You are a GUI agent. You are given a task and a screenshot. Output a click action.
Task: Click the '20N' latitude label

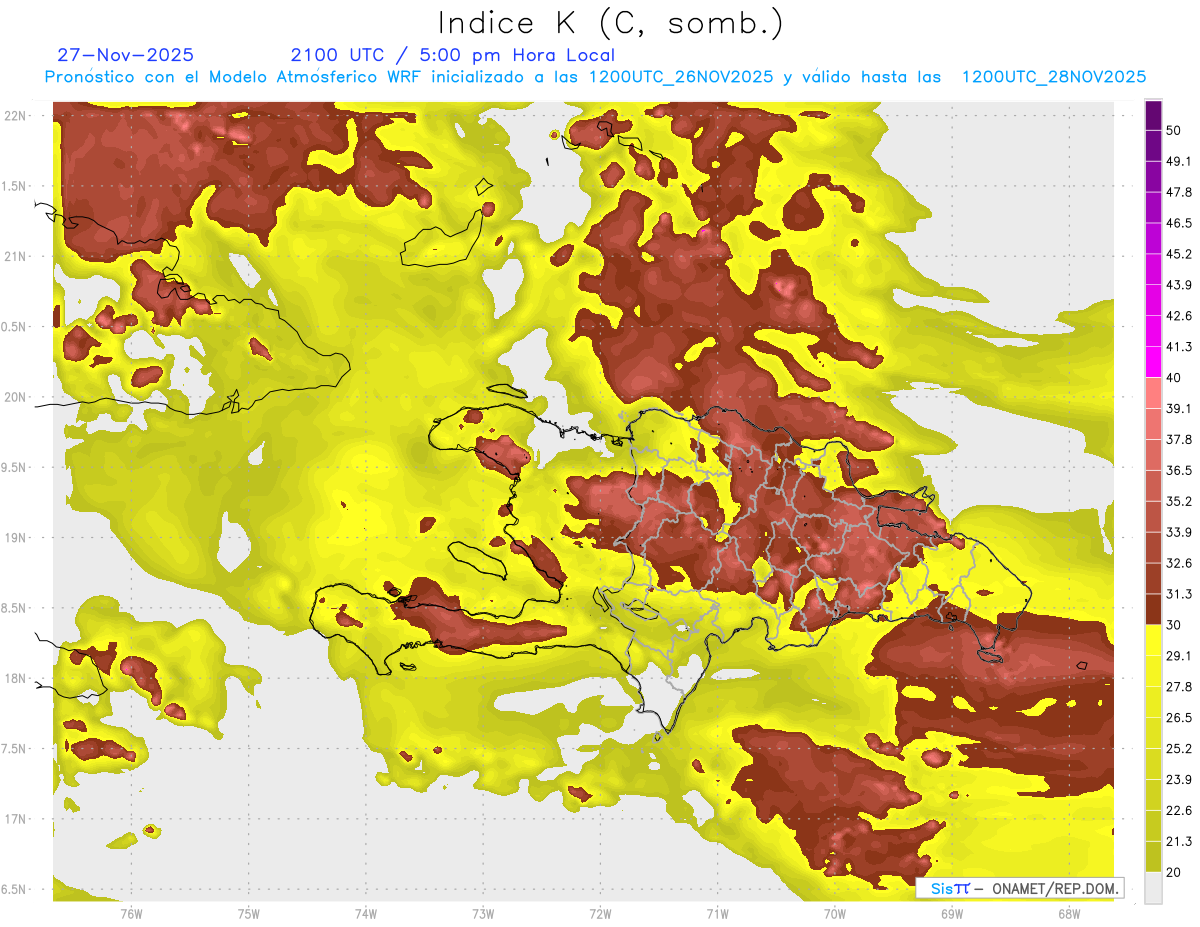tap(16, 397)
